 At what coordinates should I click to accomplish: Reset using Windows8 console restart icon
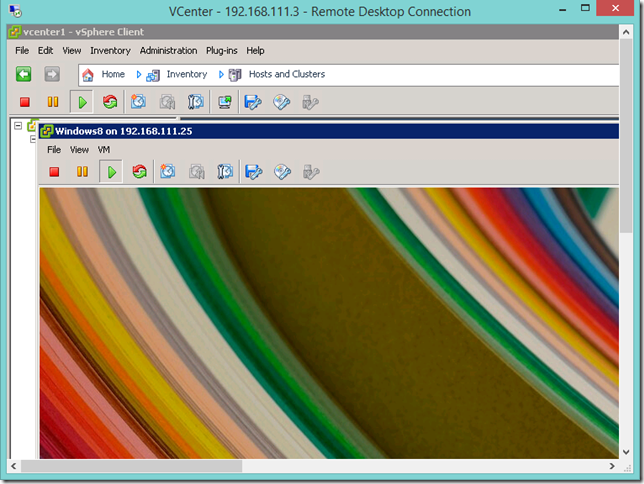(x=140, y=171)
